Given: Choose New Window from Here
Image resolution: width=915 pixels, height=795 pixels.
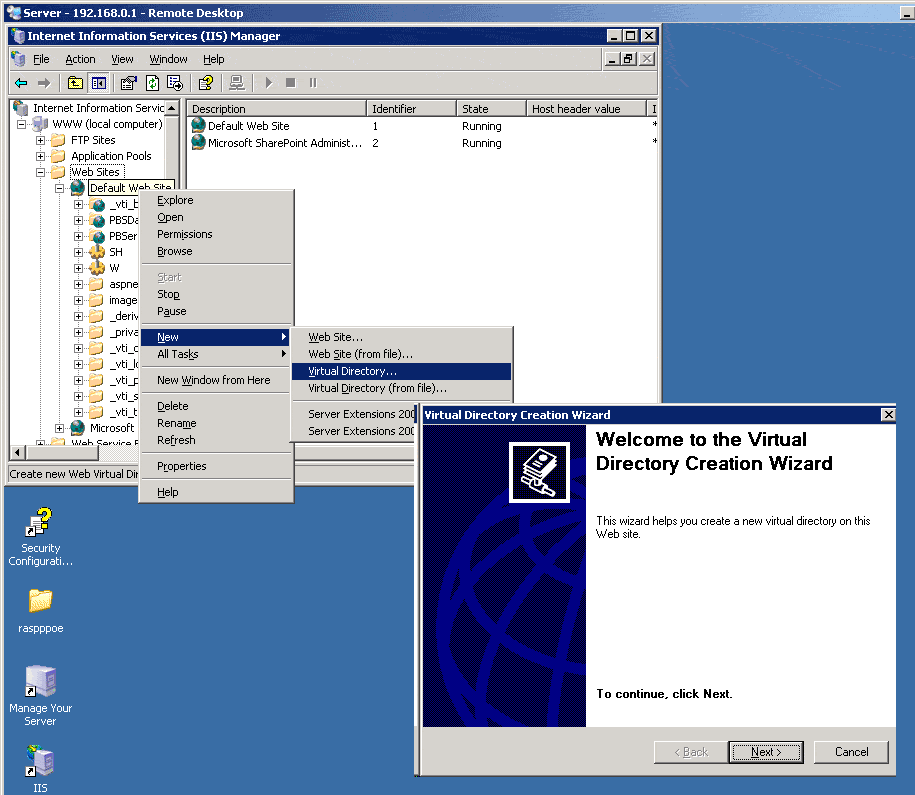Looking at the screenshot, I should click(x=216, y=380).
